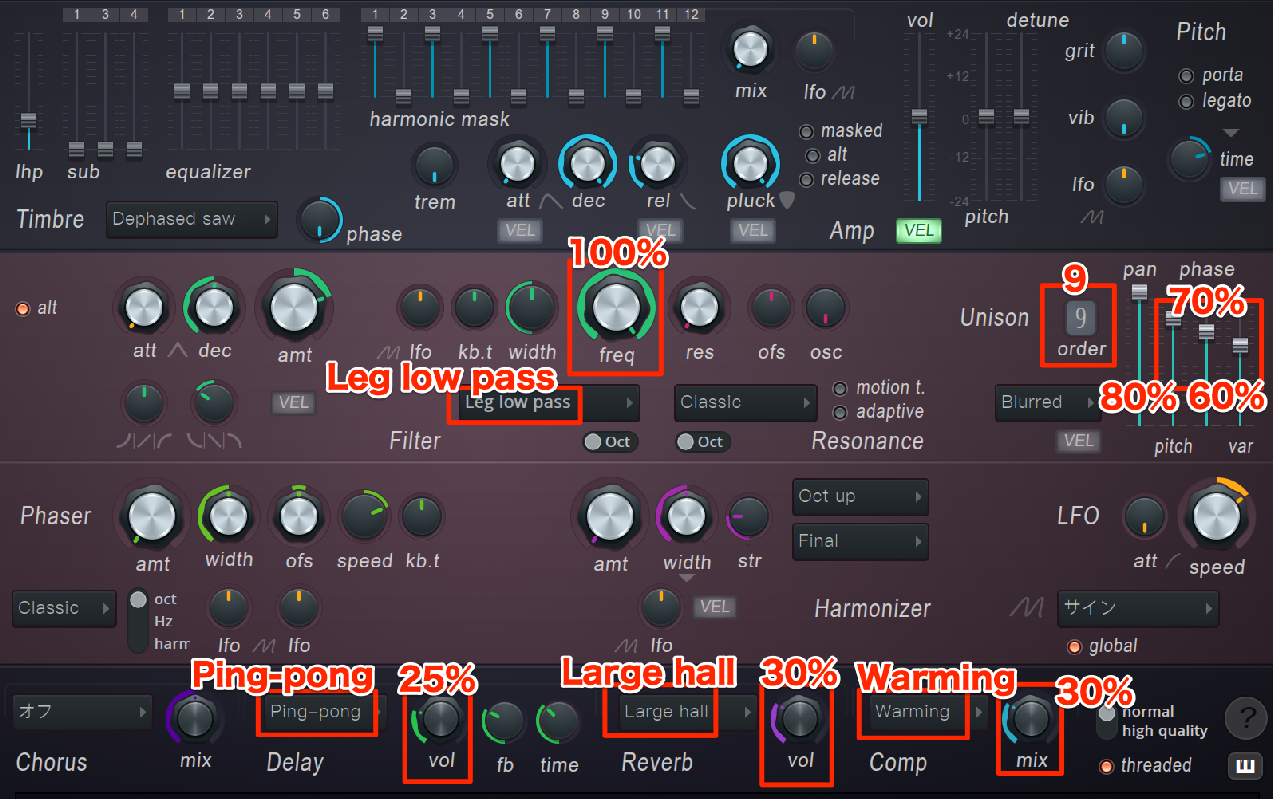This screenshot has height=799, width=1280.
Task: Open the Ping-pong delay type menu
Action: point(322,712)
